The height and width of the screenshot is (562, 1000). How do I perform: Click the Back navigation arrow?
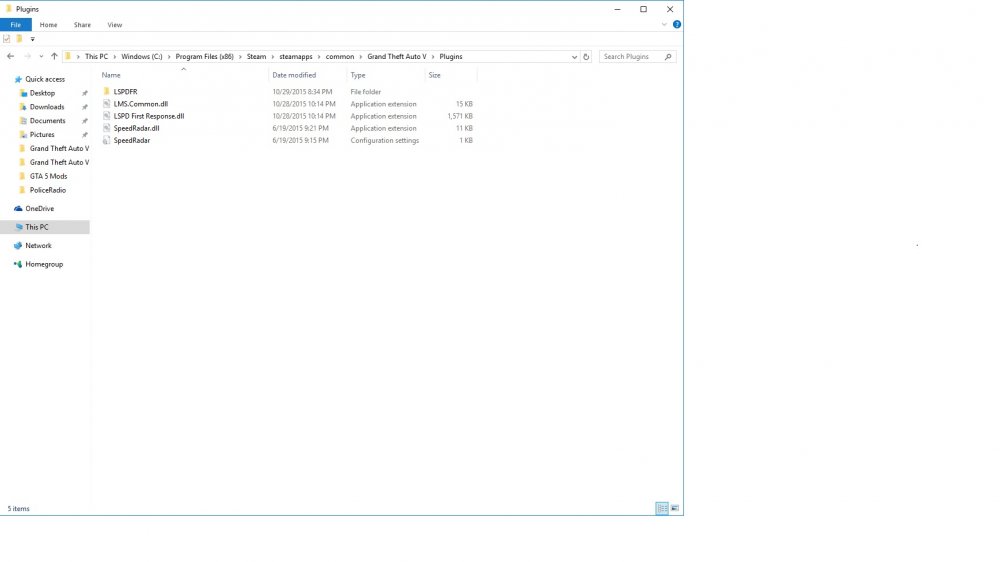point(10,56)
